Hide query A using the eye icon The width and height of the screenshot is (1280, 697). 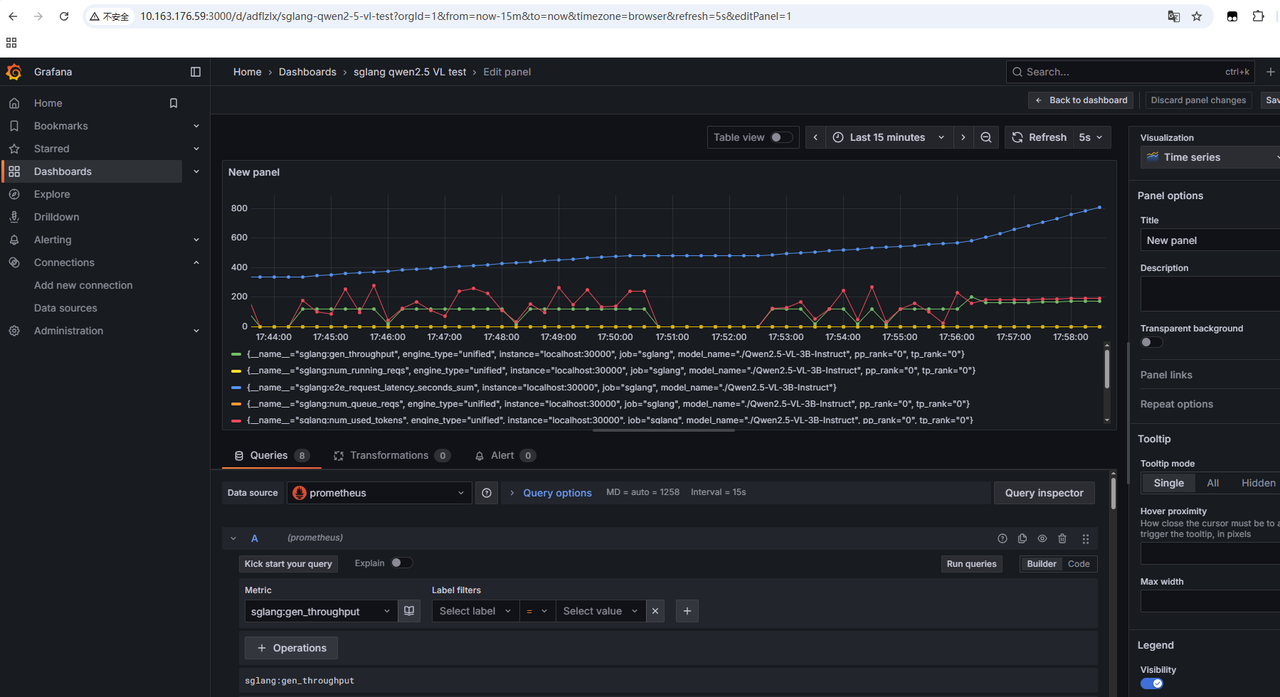(x=1042, y=538)
